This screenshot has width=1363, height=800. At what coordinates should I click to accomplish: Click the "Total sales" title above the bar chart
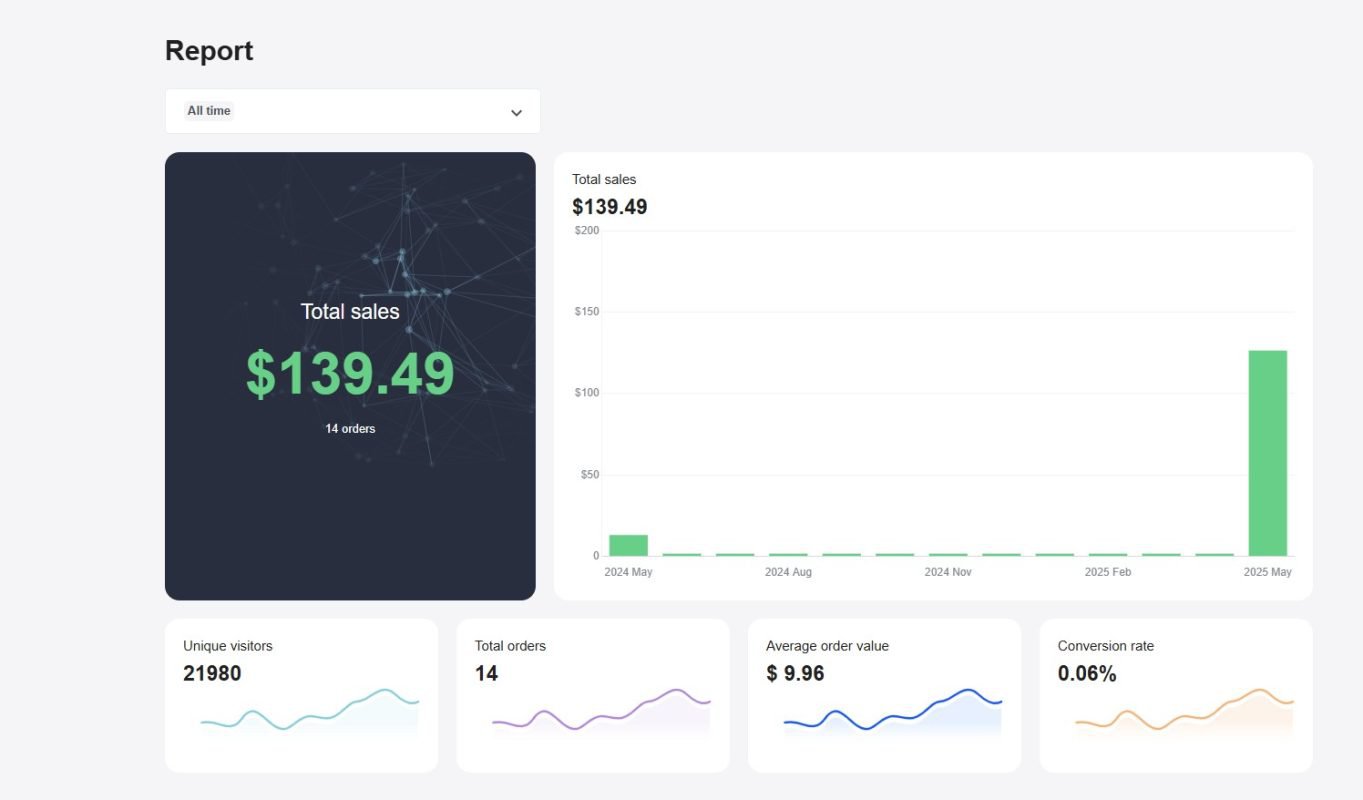pyautogui.click(x=604, y=180)
